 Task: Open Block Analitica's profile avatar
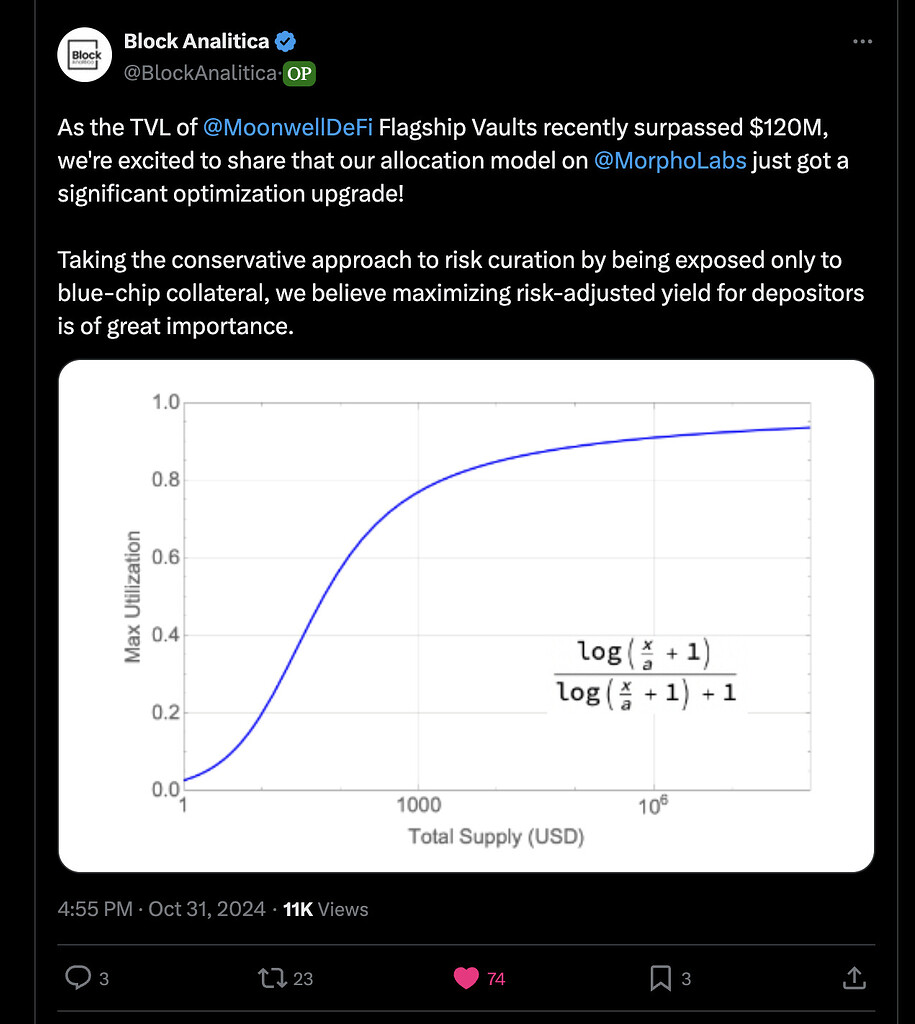pyautogui.click(x=85, y=55)
